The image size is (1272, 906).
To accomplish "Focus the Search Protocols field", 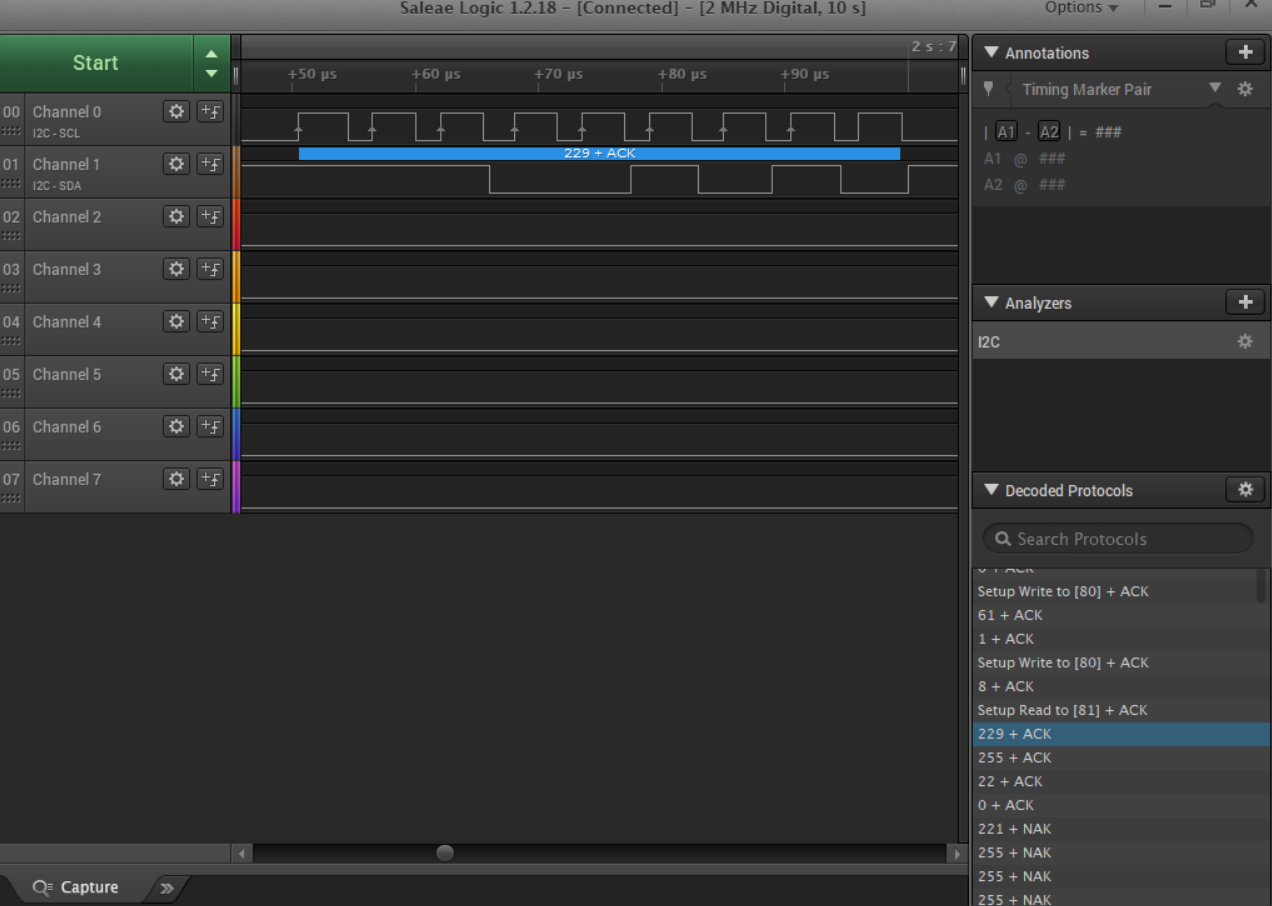I will [x=1118, y=539].
